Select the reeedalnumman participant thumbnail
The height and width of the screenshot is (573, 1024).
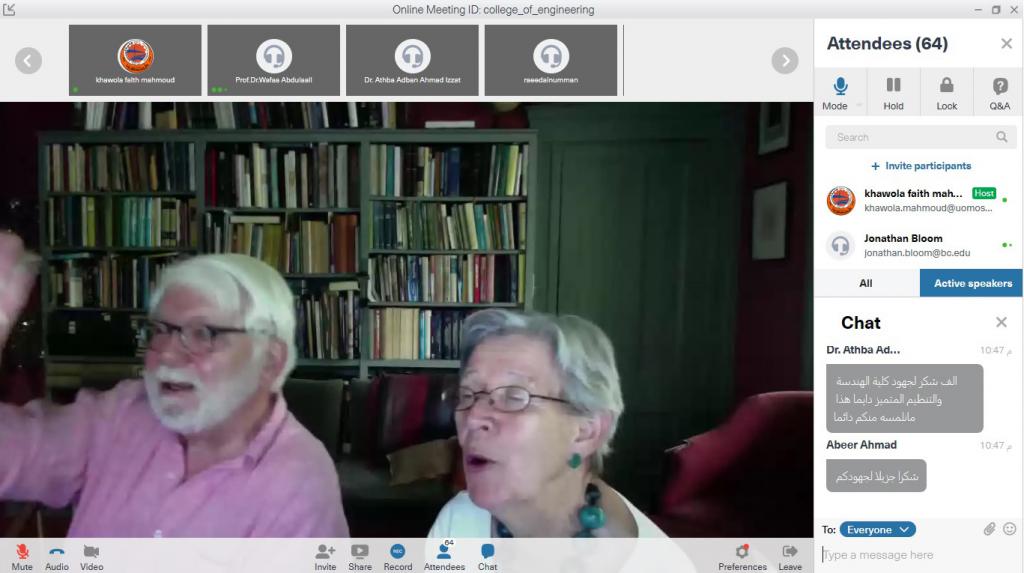551,60
